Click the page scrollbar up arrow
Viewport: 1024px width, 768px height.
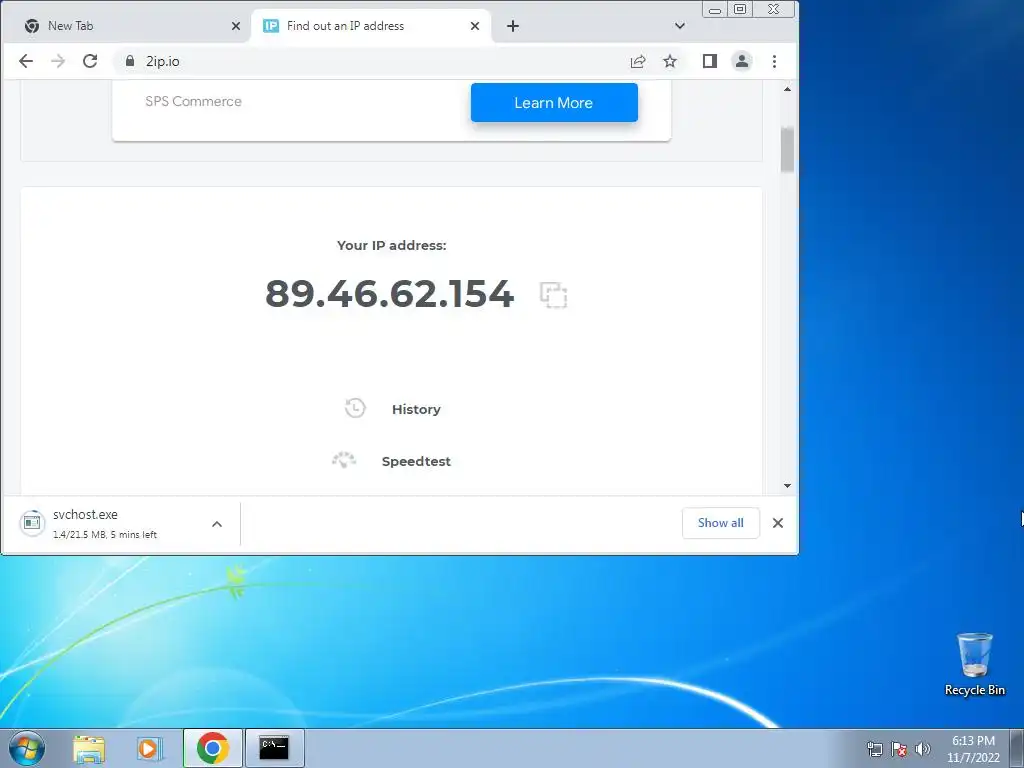click(x=787, y=89)
